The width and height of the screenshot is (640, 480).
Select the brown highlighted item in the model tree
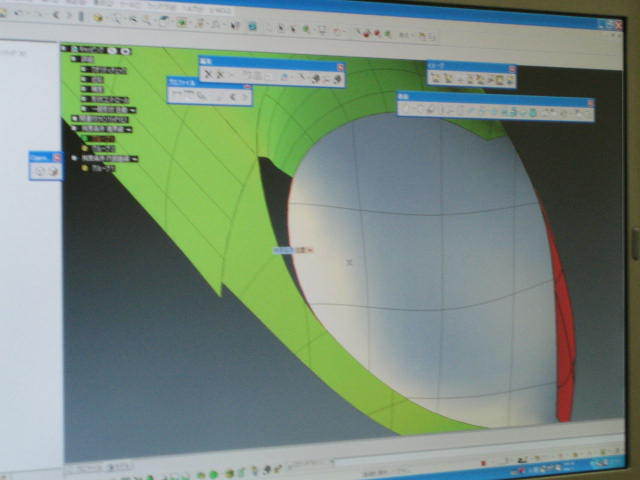click(x=102, y=139)
